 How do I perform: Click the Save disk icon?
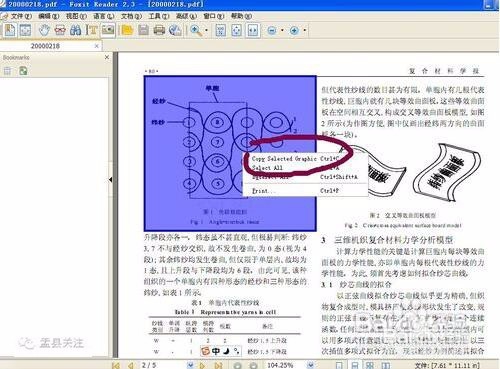point(143,30)
